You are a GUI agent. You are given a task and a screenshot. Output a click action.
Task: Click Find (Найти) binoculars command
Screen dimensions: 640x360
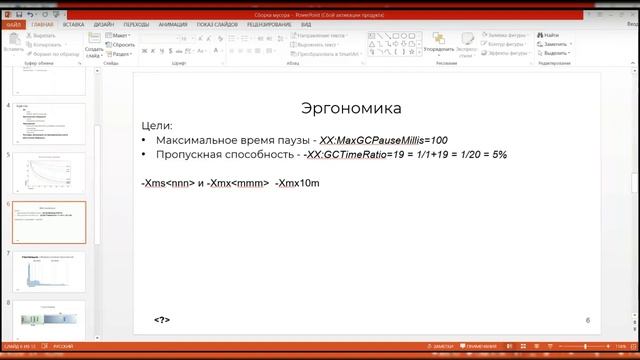pyautogui.click(x=548, y=35)
